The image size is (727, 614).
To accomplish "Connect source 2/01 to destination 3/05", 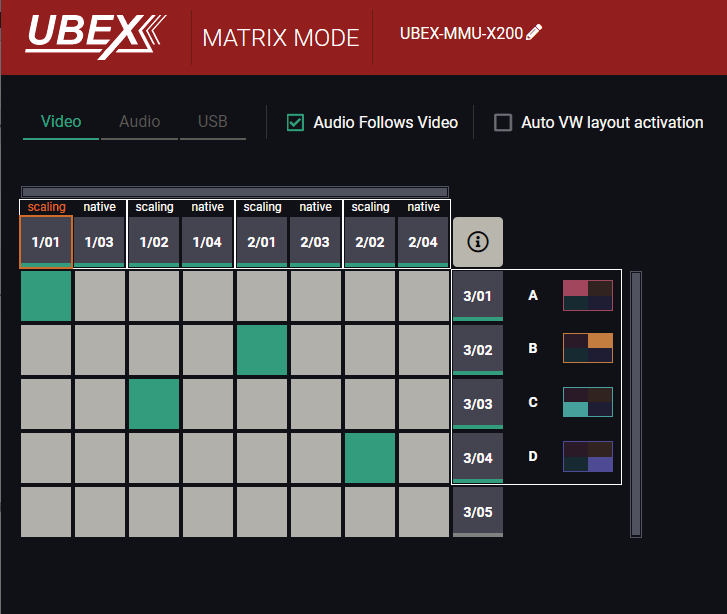I will (x=262, y=512).
